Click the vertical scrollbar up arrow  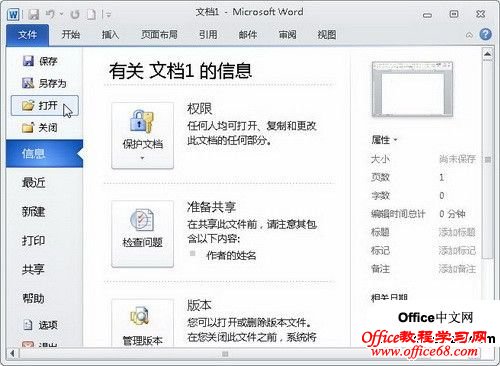click(x=487, y=54)
